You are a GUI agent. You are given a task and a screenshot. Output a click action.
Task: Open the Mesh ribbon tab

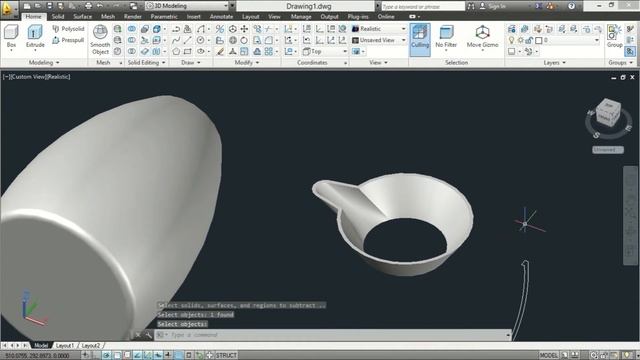pos(108,17)
